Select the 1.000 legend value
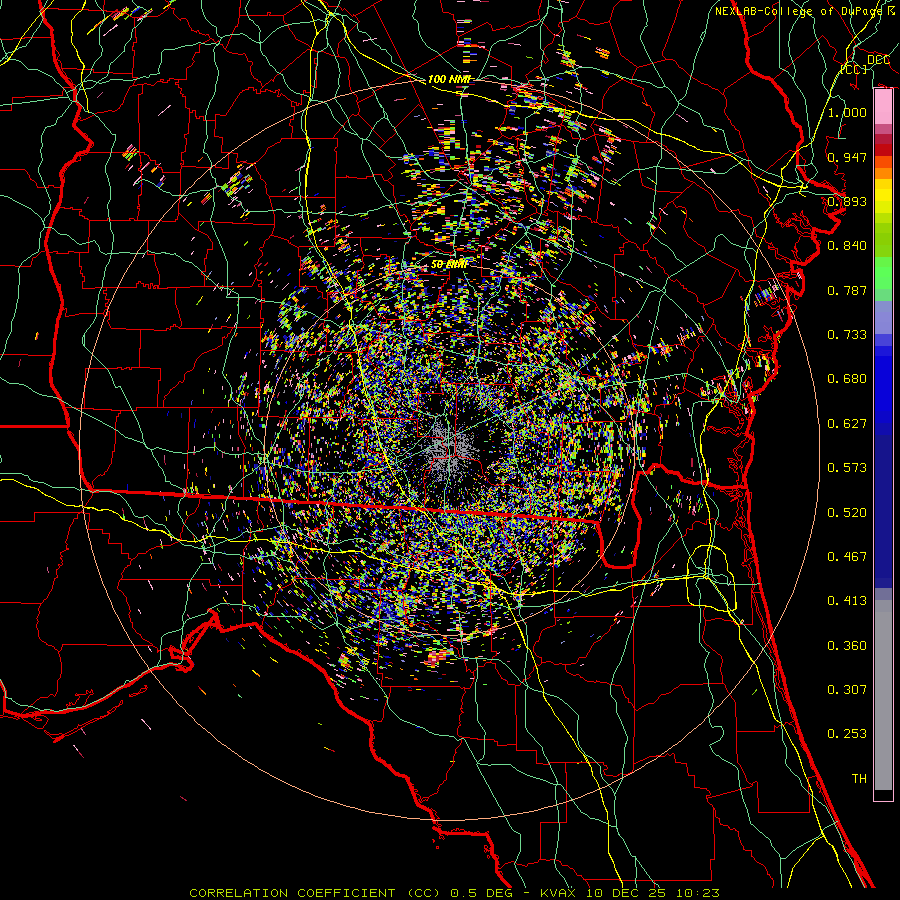 (x=847, y=112)
